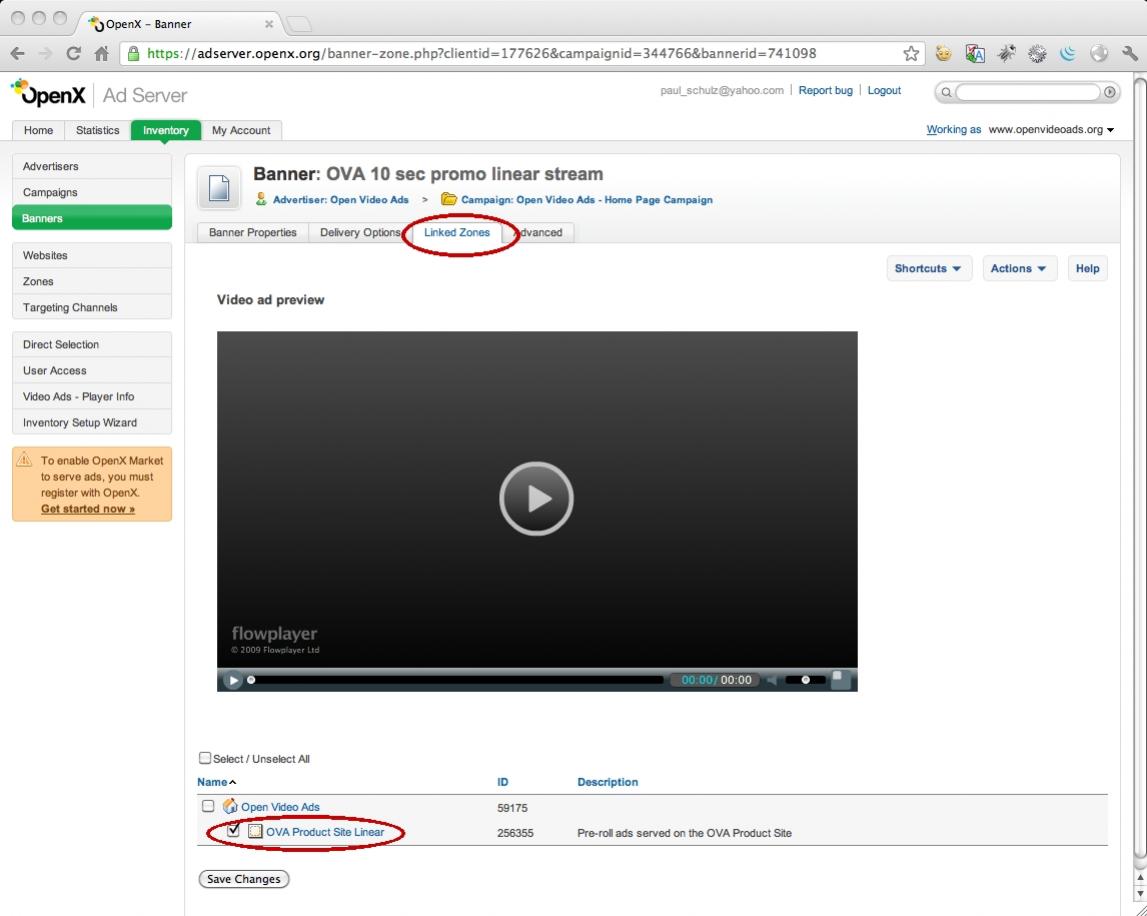Image resolution: width=1147 pixels, height=916 pixels.
Task: Toggle fullscreen in the video player
Action: click(x=840, y=680)
